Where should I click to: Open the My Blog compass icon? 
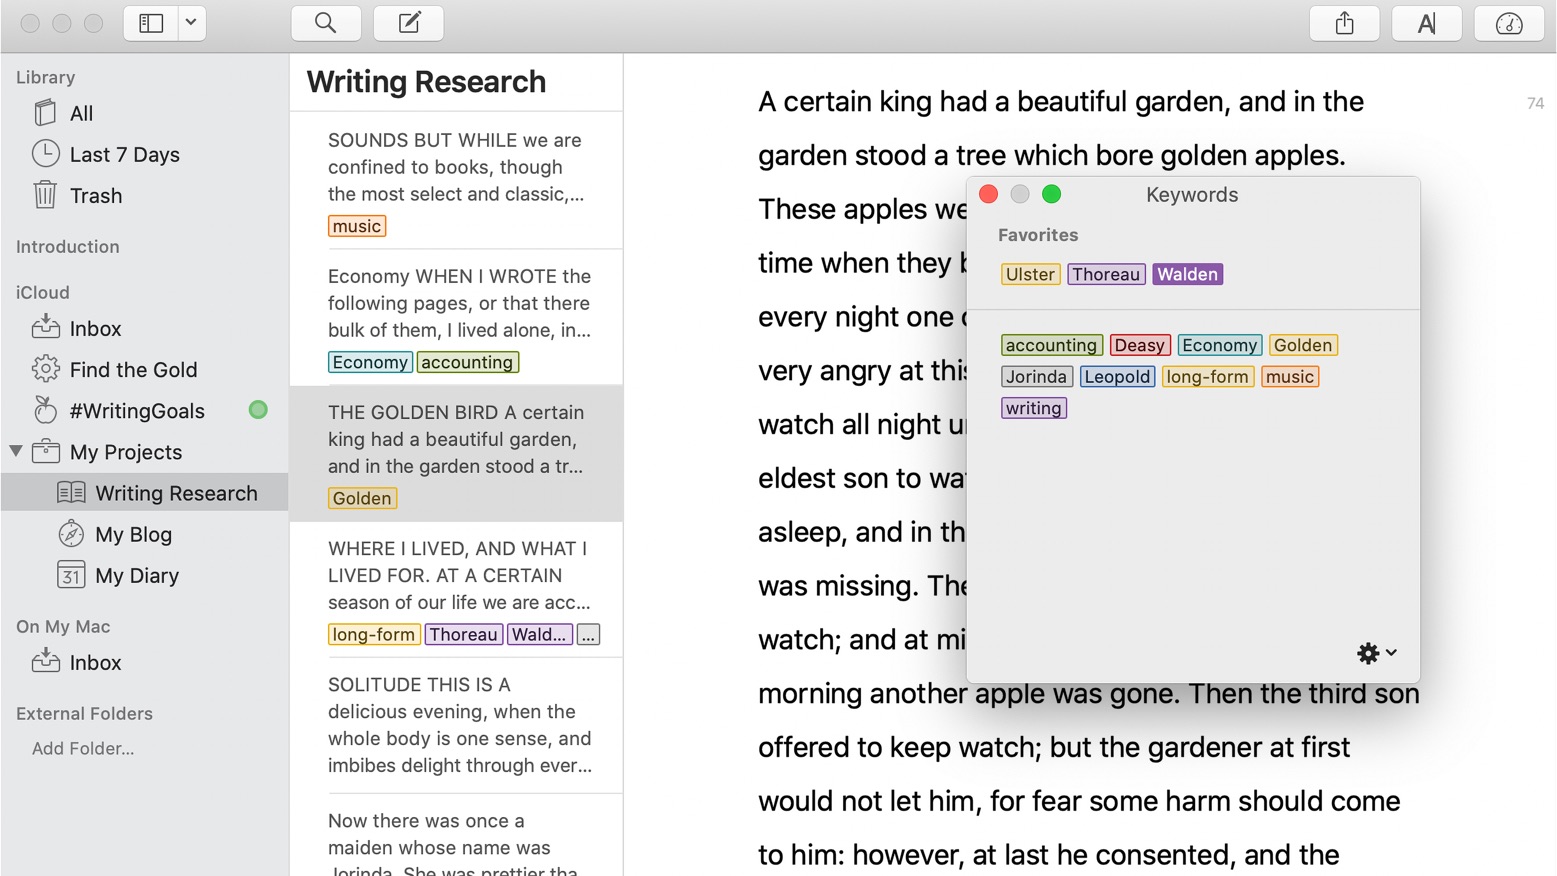pyautogui.click(x=71, y=534)
